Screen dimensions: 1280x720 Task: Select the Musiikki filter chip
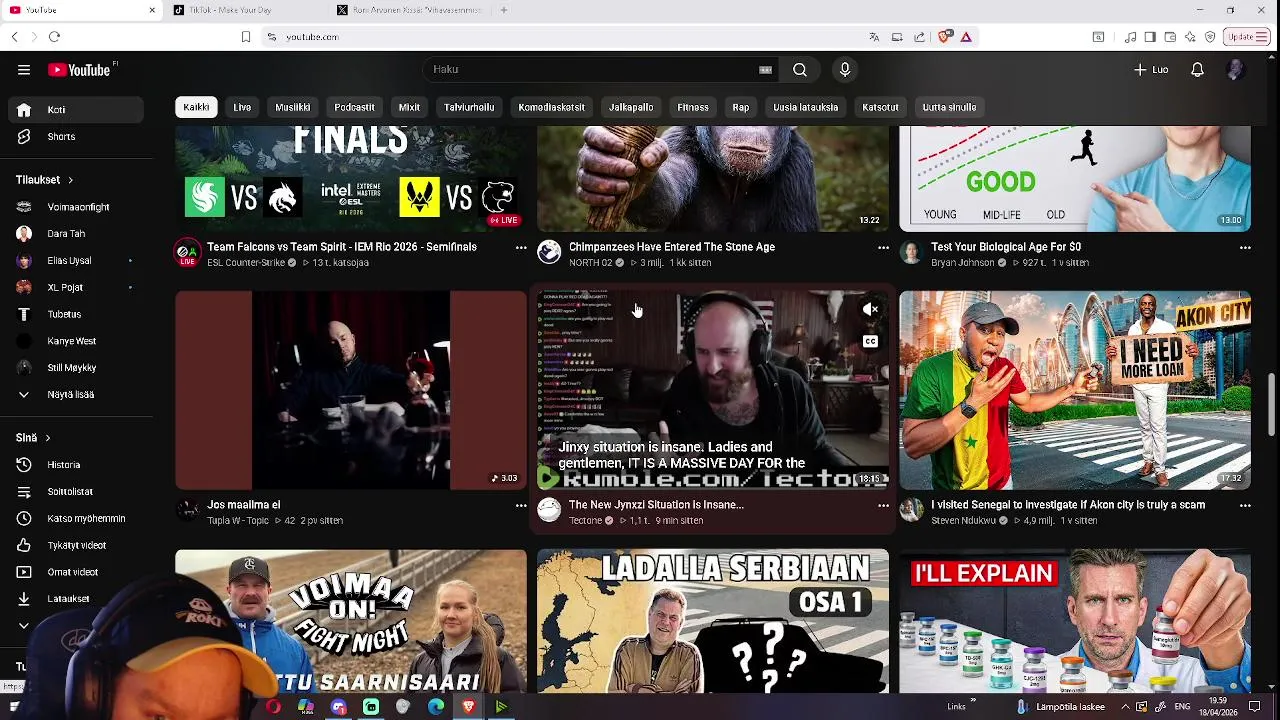point(293,107)
